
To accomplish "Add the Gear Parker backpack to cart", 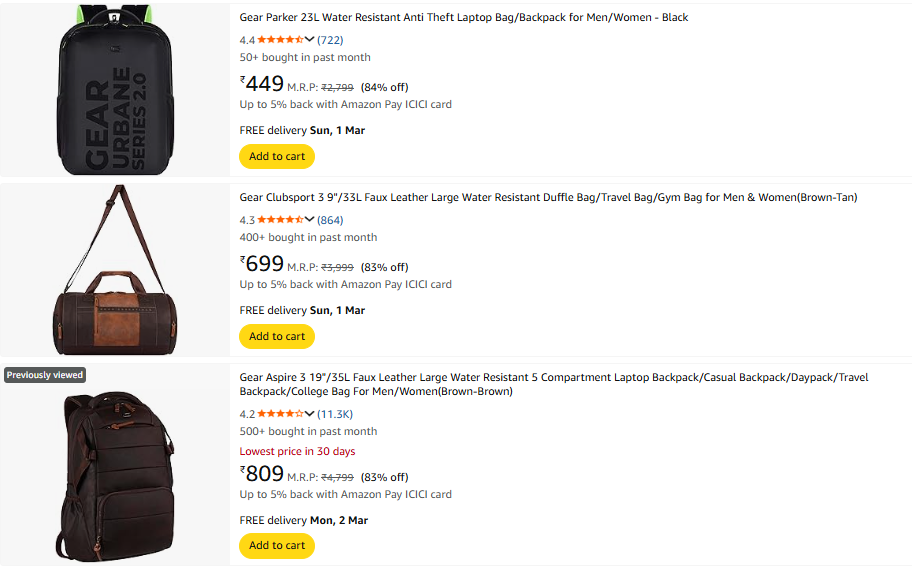I will [277, 156].
